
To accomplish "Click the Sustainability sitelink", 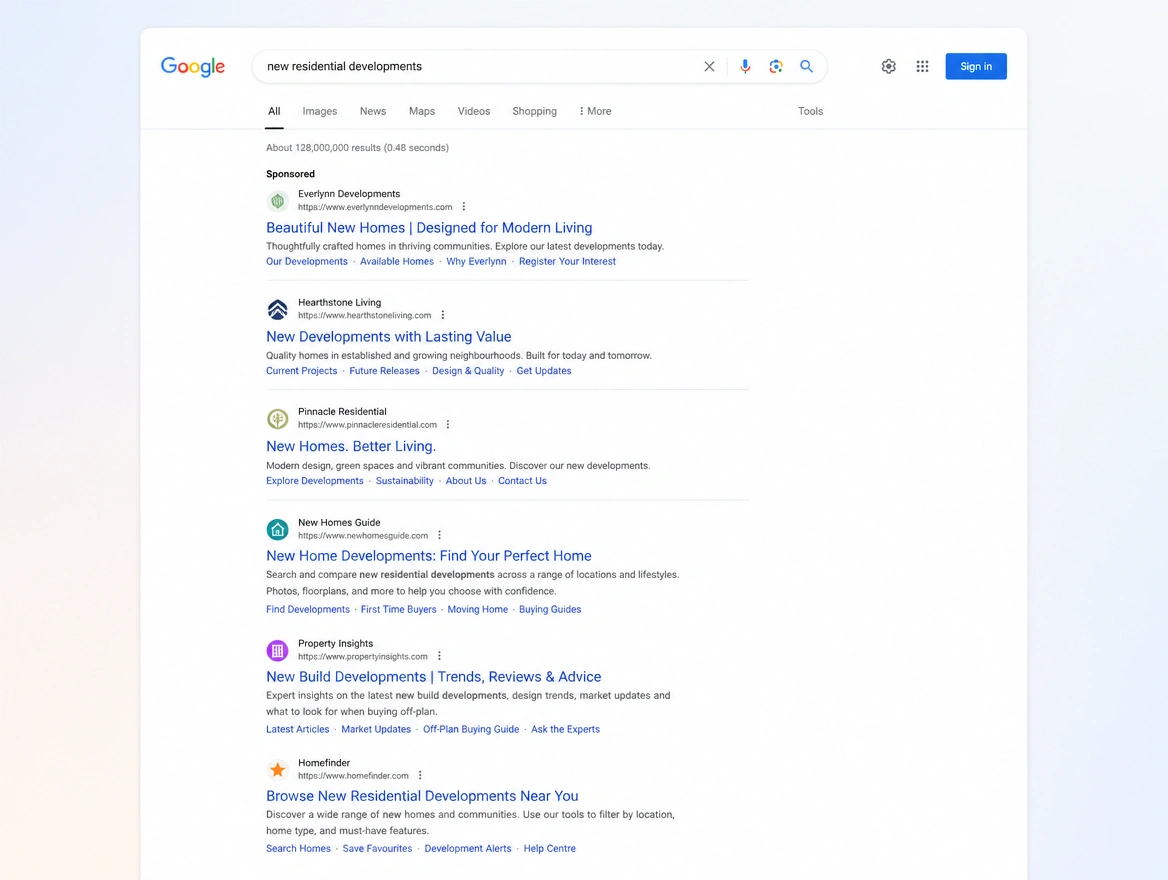I will coord(404,481).
